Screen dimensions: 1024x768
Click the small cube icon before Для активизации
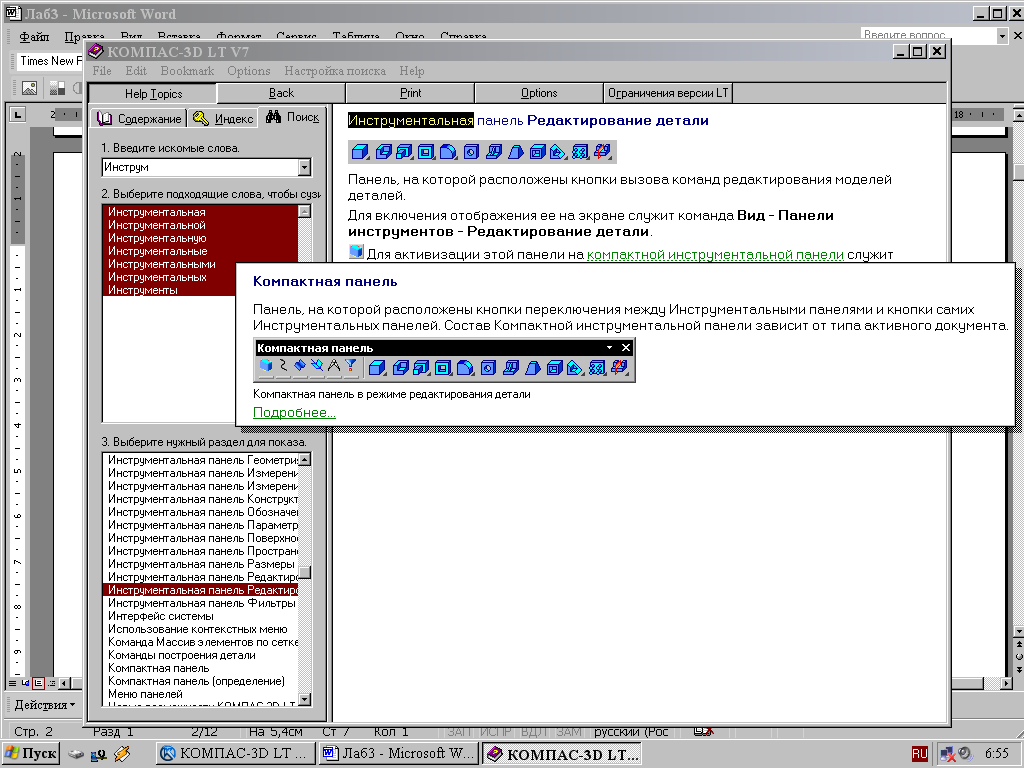(356, 251)
